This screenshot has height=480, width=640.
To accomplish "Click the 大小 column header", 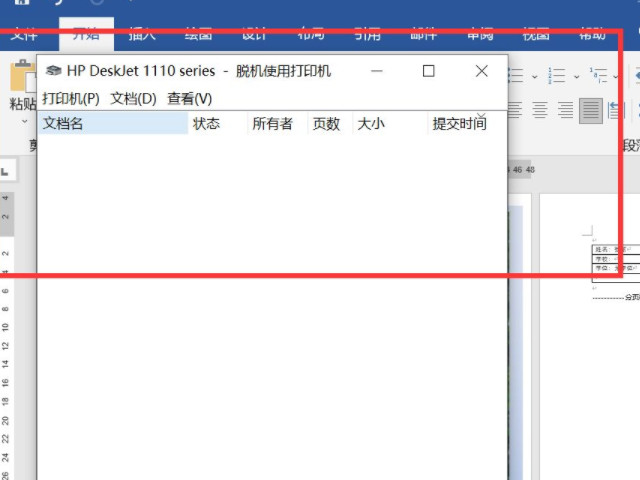I will click(x=389, y=123).
